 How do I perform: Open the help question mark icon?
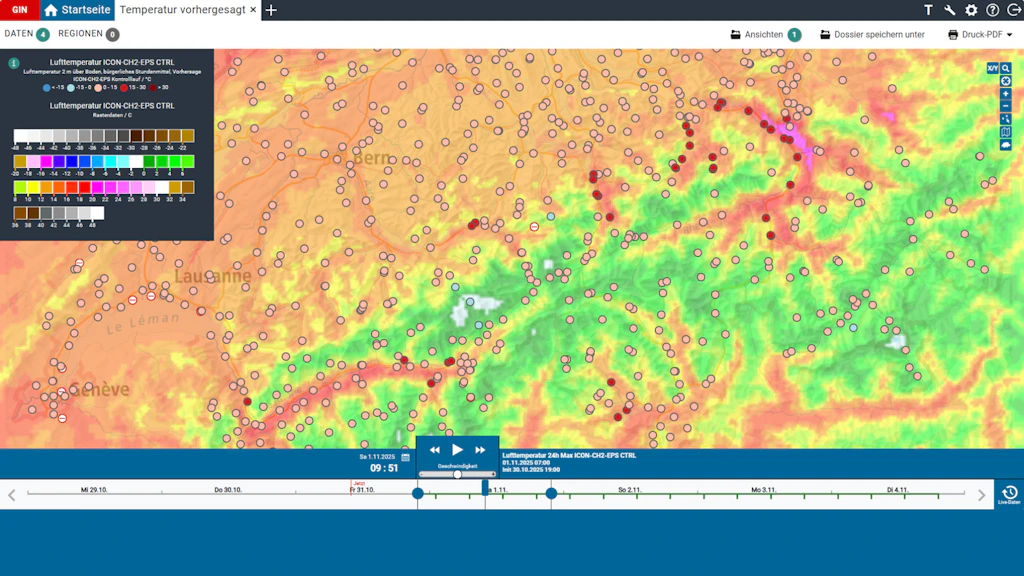click(x=993, y=10)
